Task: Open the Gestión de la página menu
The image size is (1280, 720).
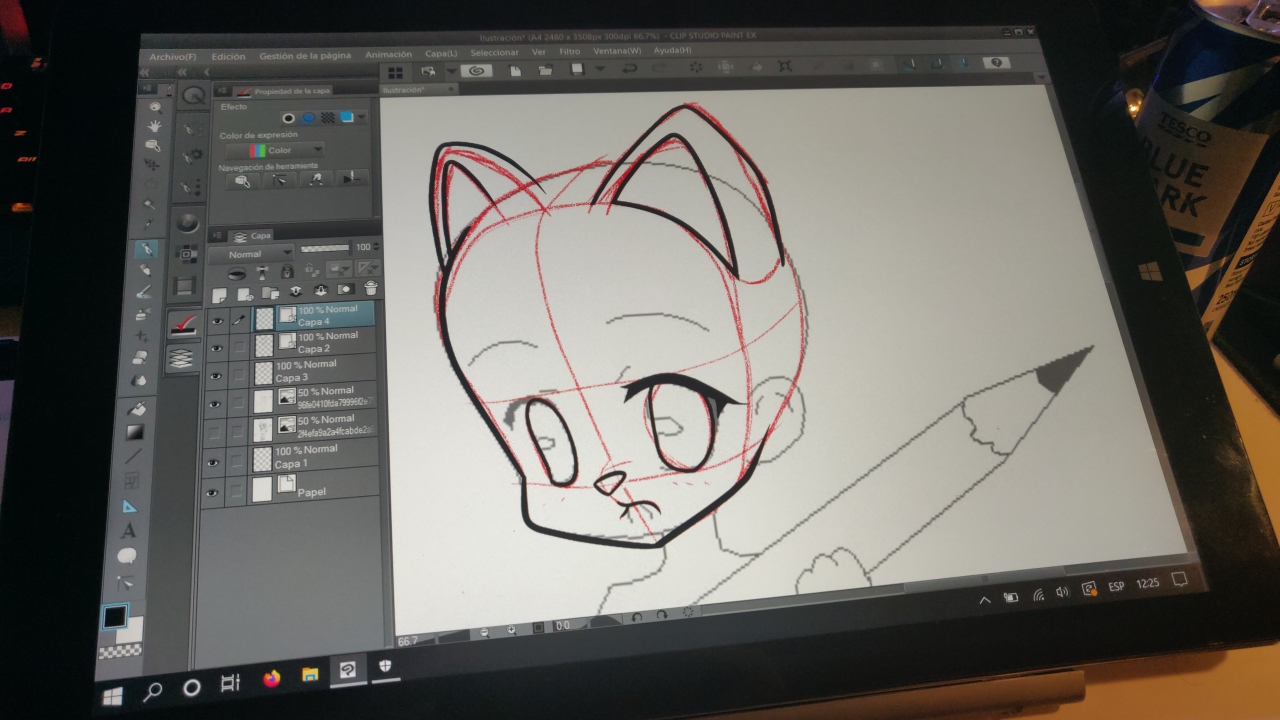Action: (305, 55)
